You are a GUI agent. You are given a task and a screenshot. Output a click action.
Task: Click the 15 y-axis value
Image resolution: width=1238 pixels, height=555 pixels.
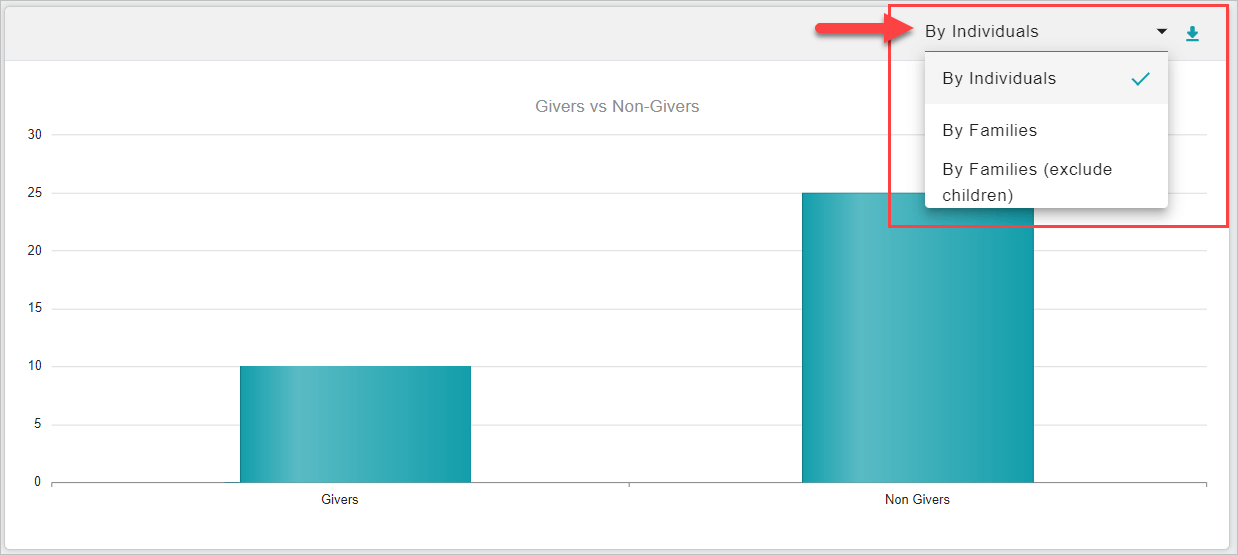click(x=34, y=308)
